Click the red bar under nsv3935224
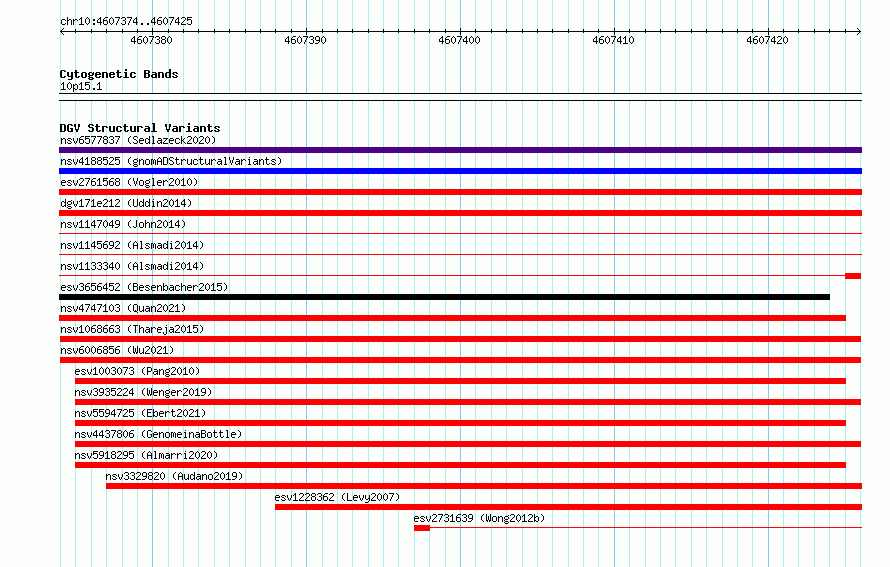Screen dimensions: 890x567 tap(468, 402)
